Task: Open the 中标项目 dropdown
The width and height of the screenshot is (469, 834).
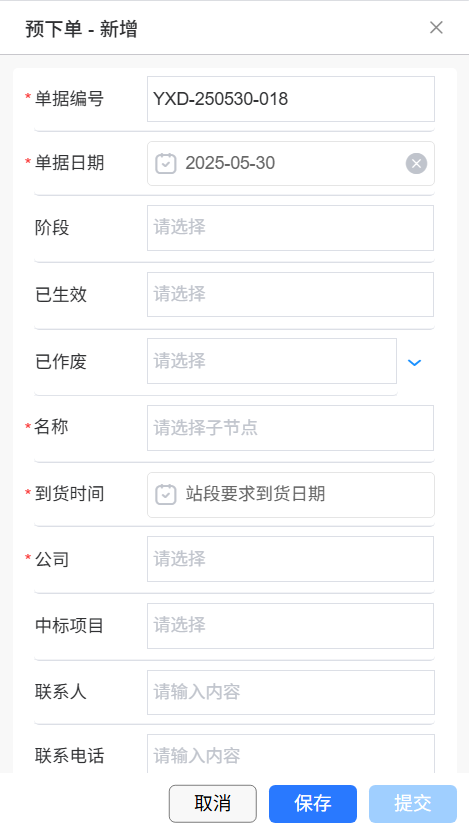Action: 290,626
